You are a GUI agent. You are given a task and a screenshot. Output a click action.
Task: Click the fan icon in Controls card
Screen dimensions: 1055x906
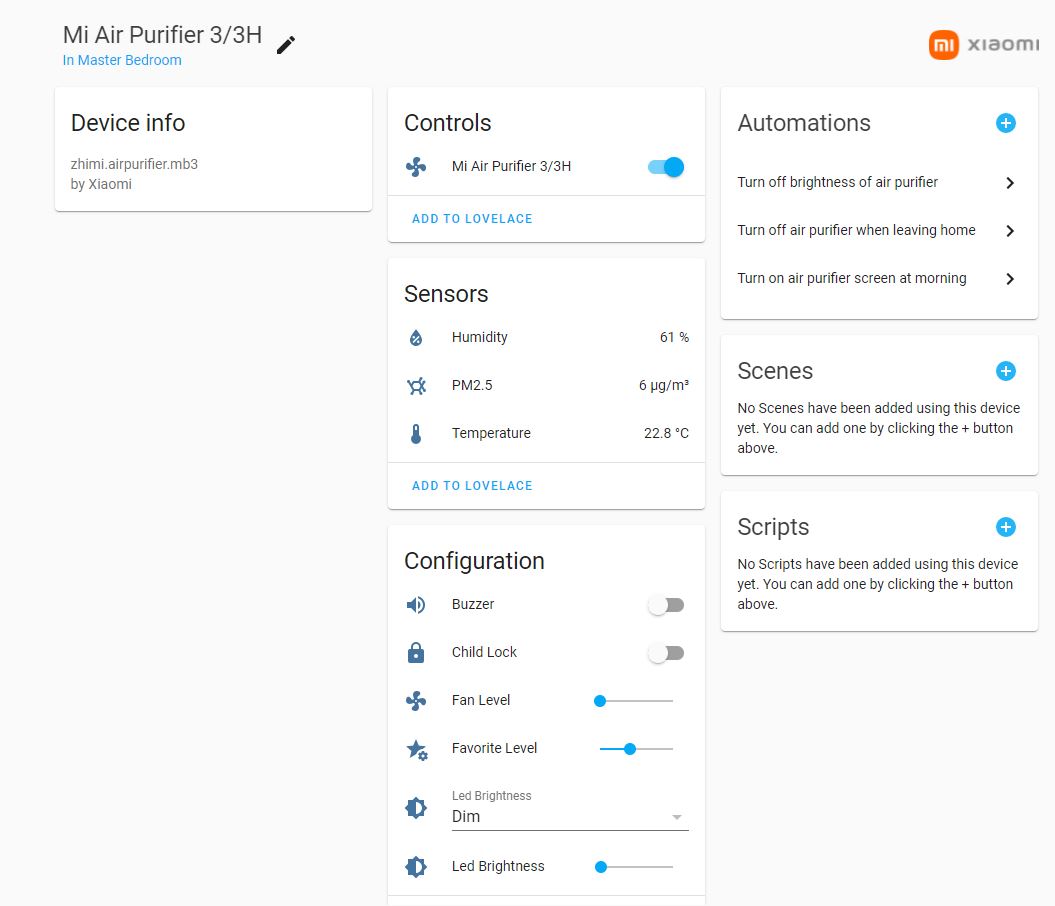click(416, 167)
